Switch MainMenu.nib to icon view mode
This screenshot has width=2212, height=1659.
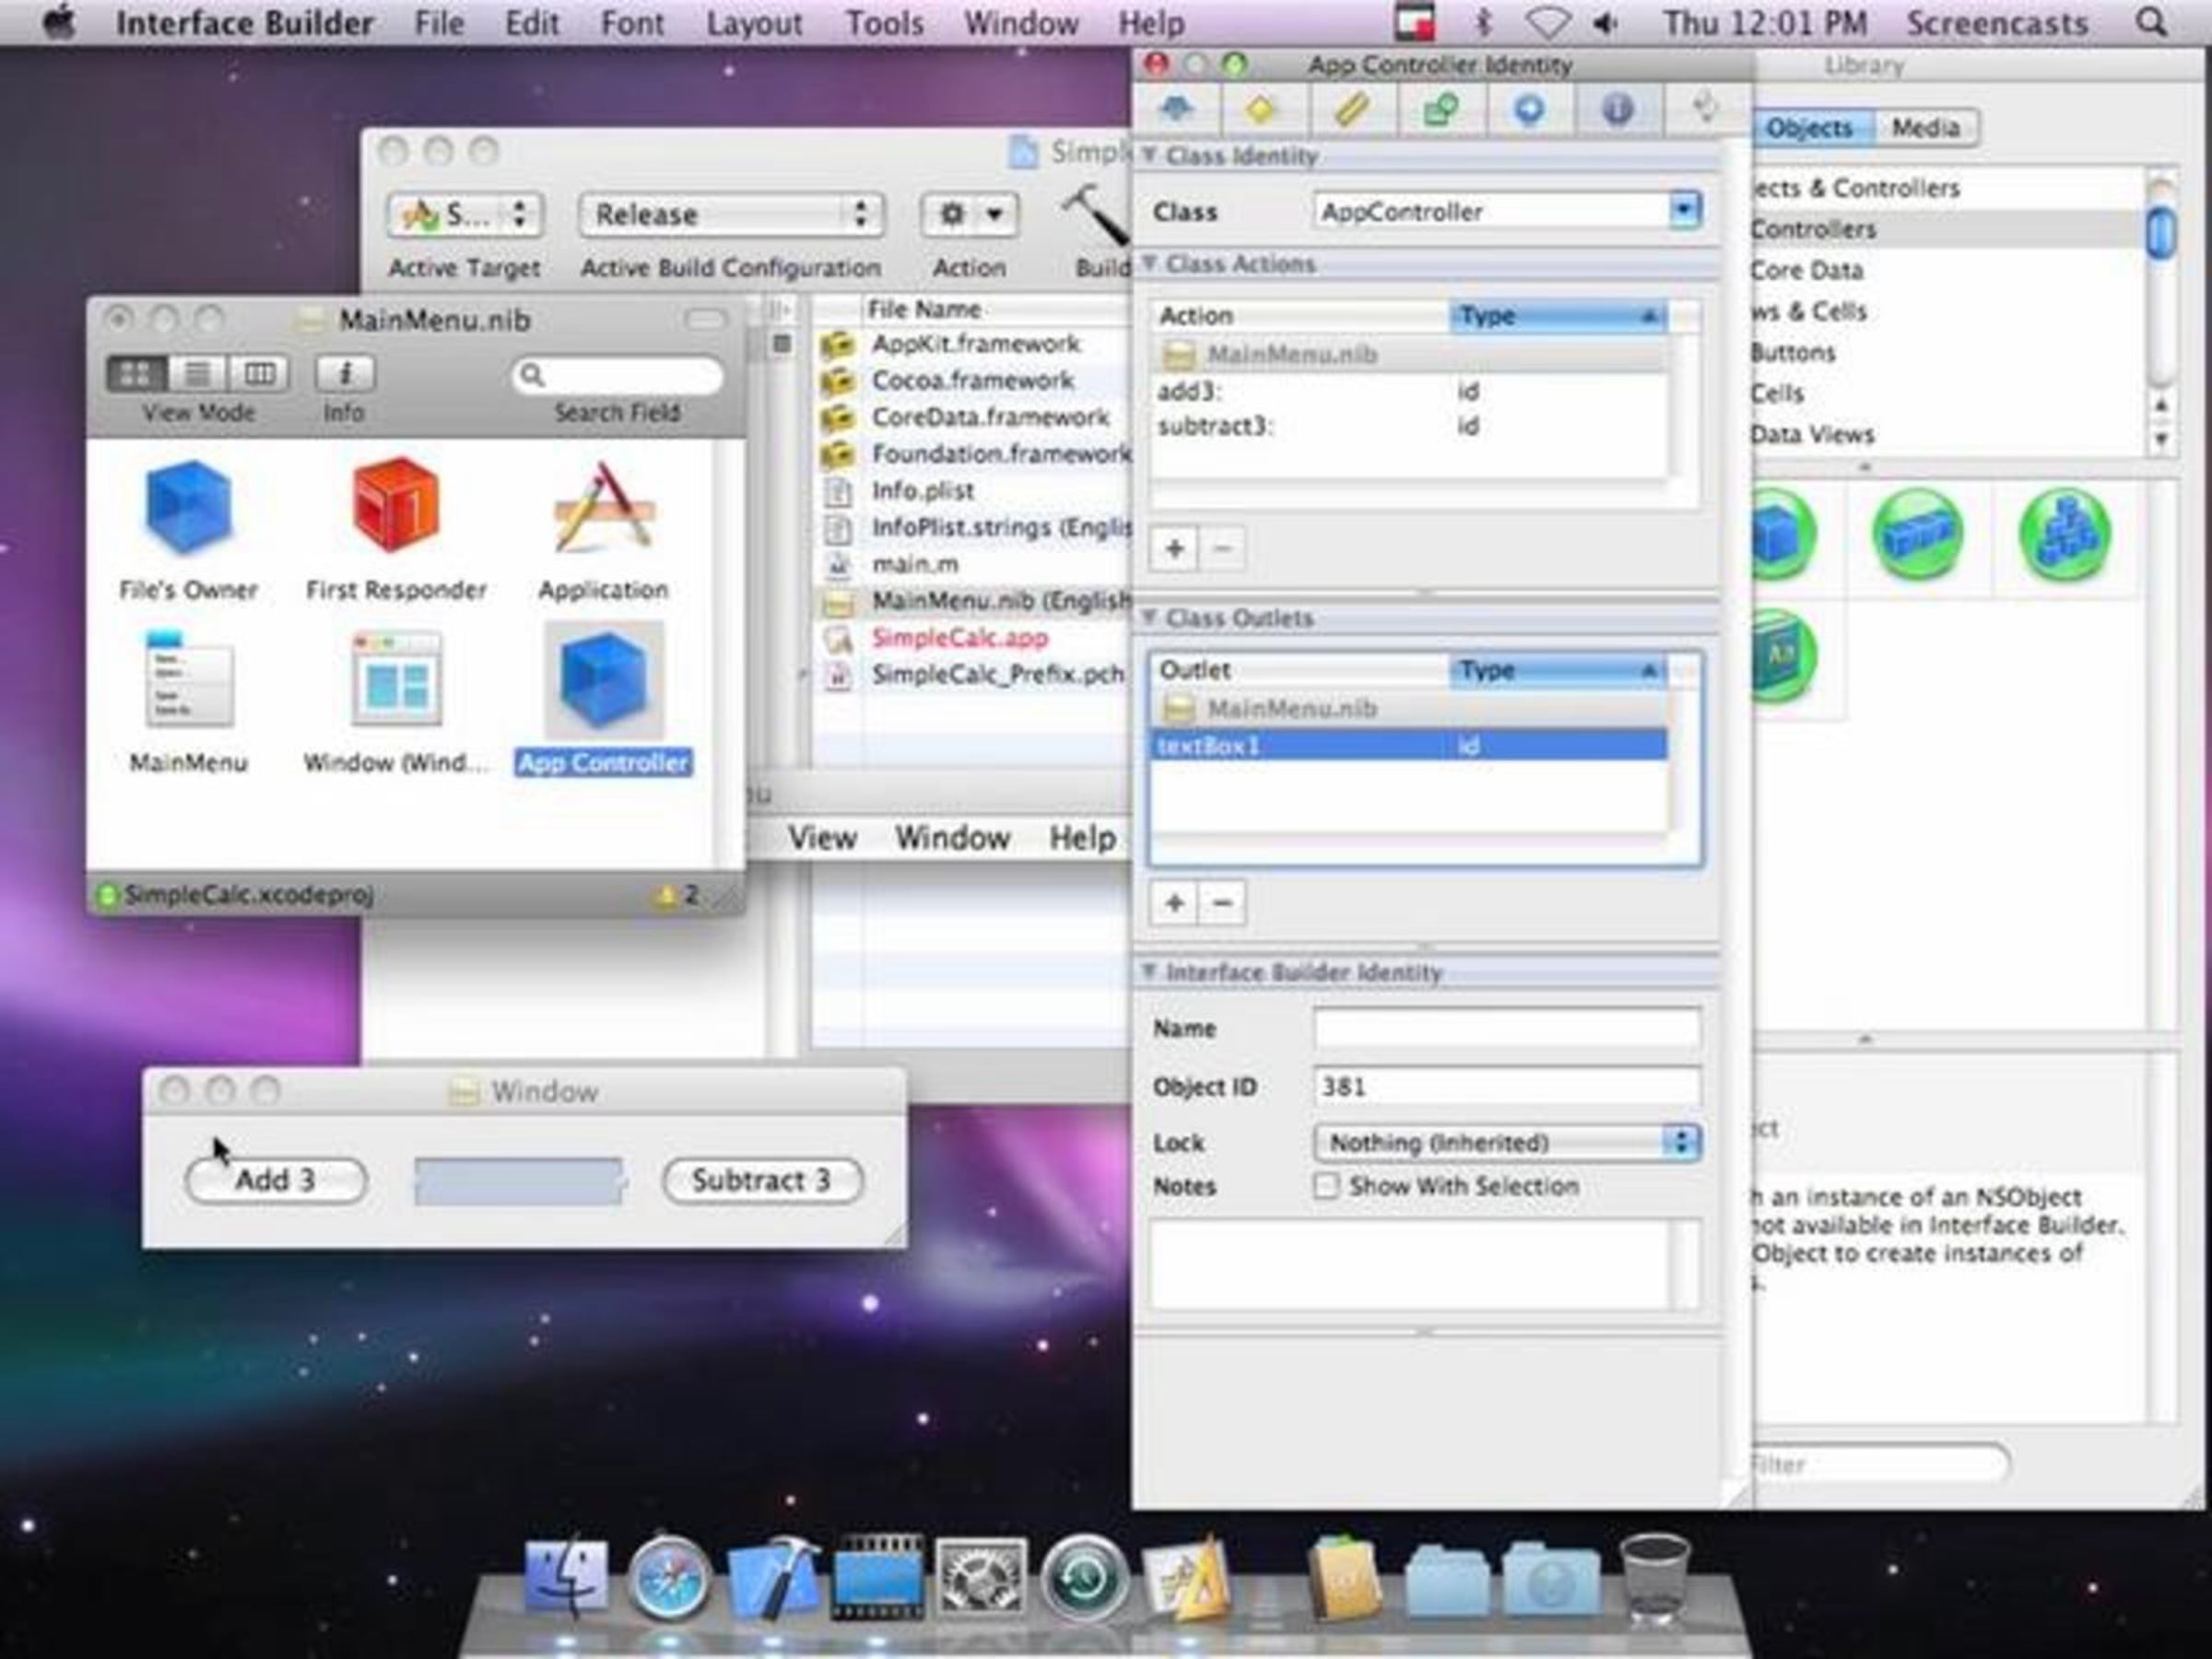pos(136,374)
